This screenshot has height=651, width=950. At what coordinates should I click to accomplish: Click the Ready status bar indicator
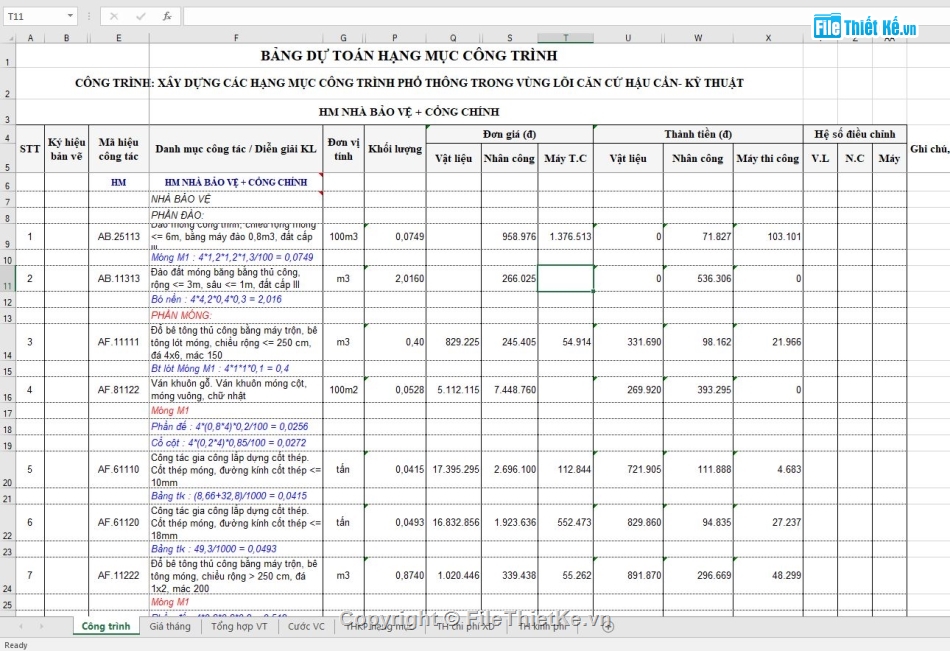(x=16, y=645)
